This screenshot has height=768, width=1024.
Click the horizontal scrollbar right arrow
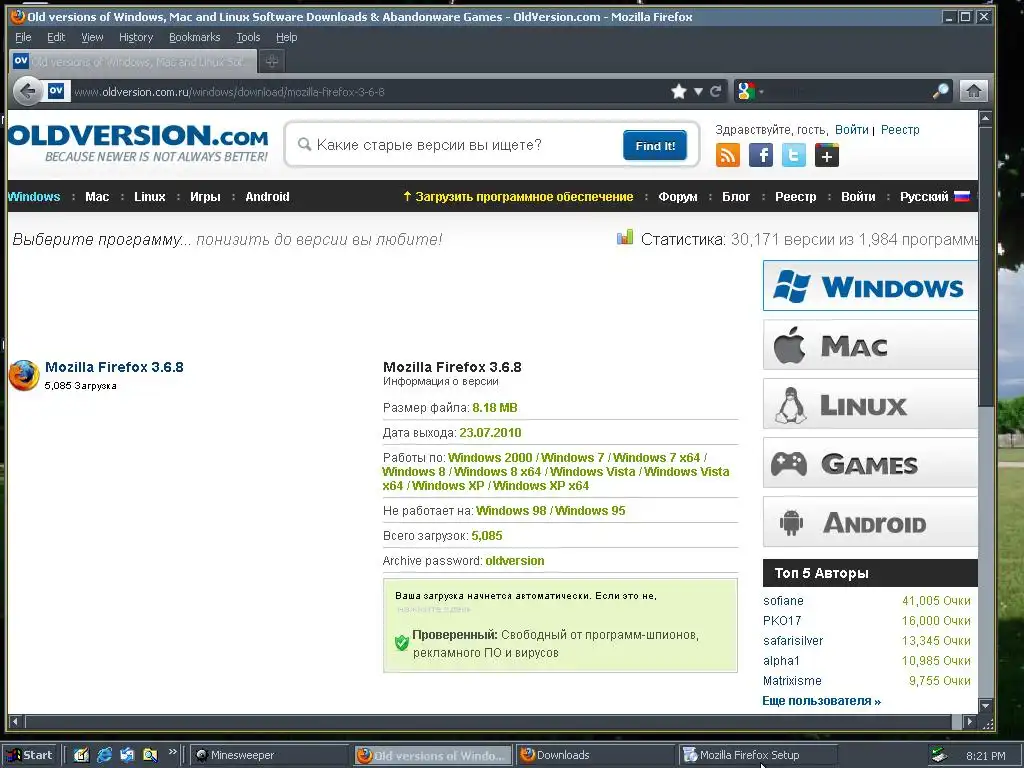[969, 722]
